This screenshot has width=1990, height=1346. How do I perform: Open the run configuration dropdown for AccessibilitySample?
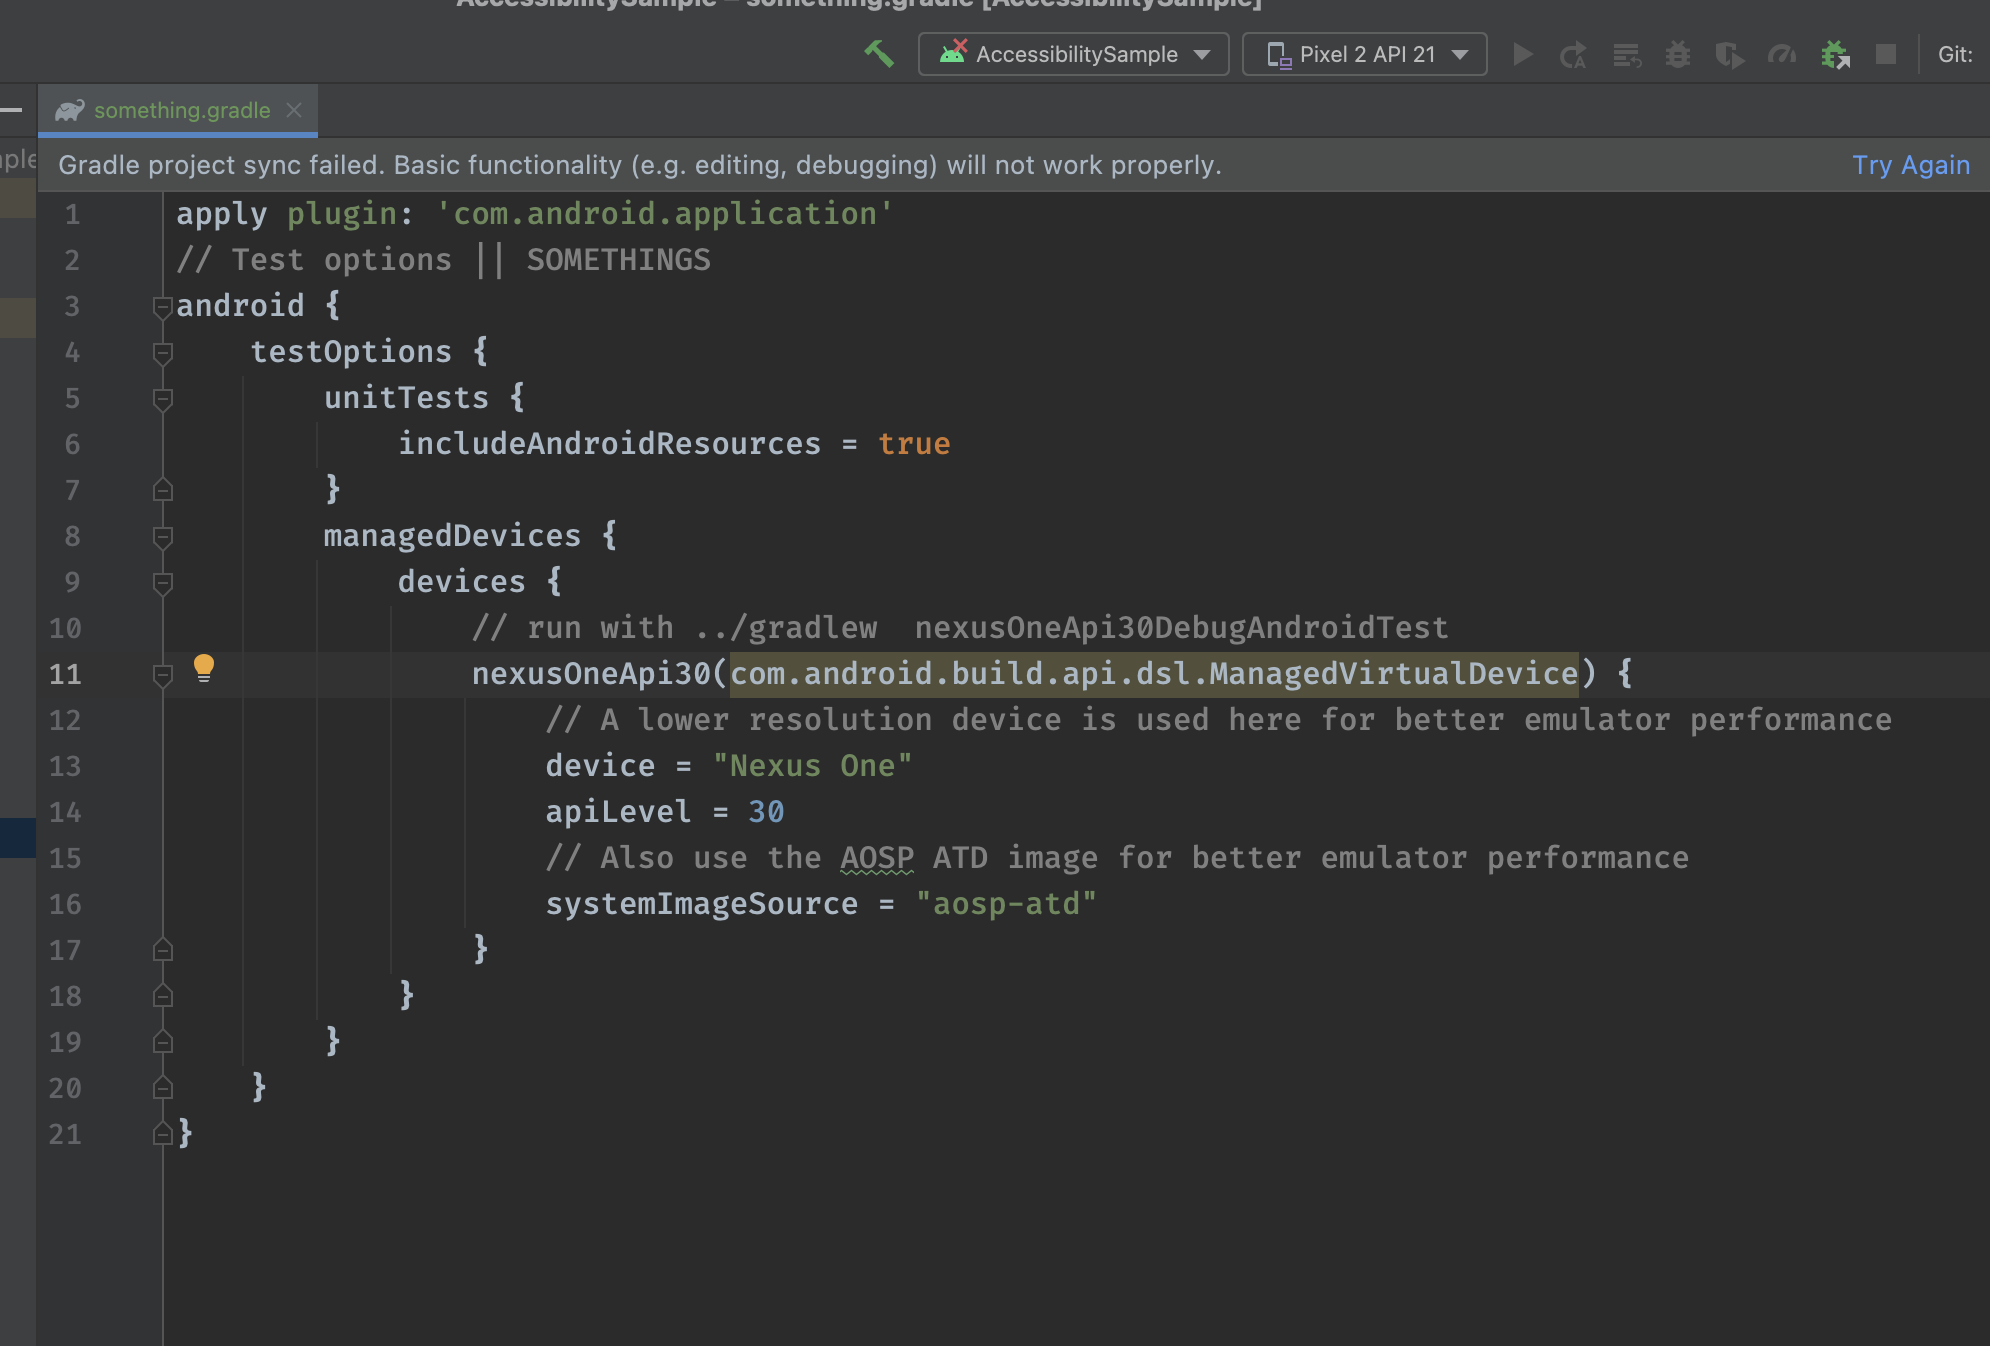tap(1074, 54)
